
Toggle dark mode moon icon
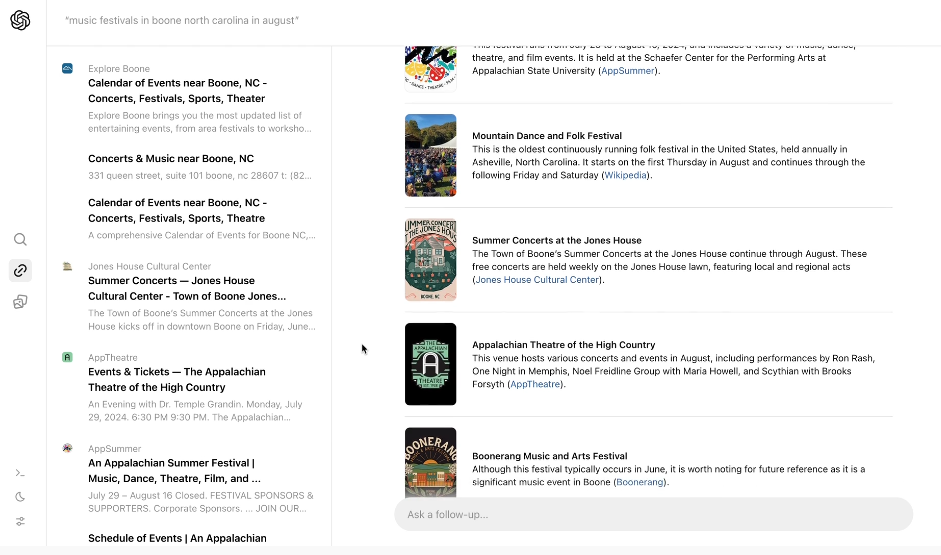point(20,497)
